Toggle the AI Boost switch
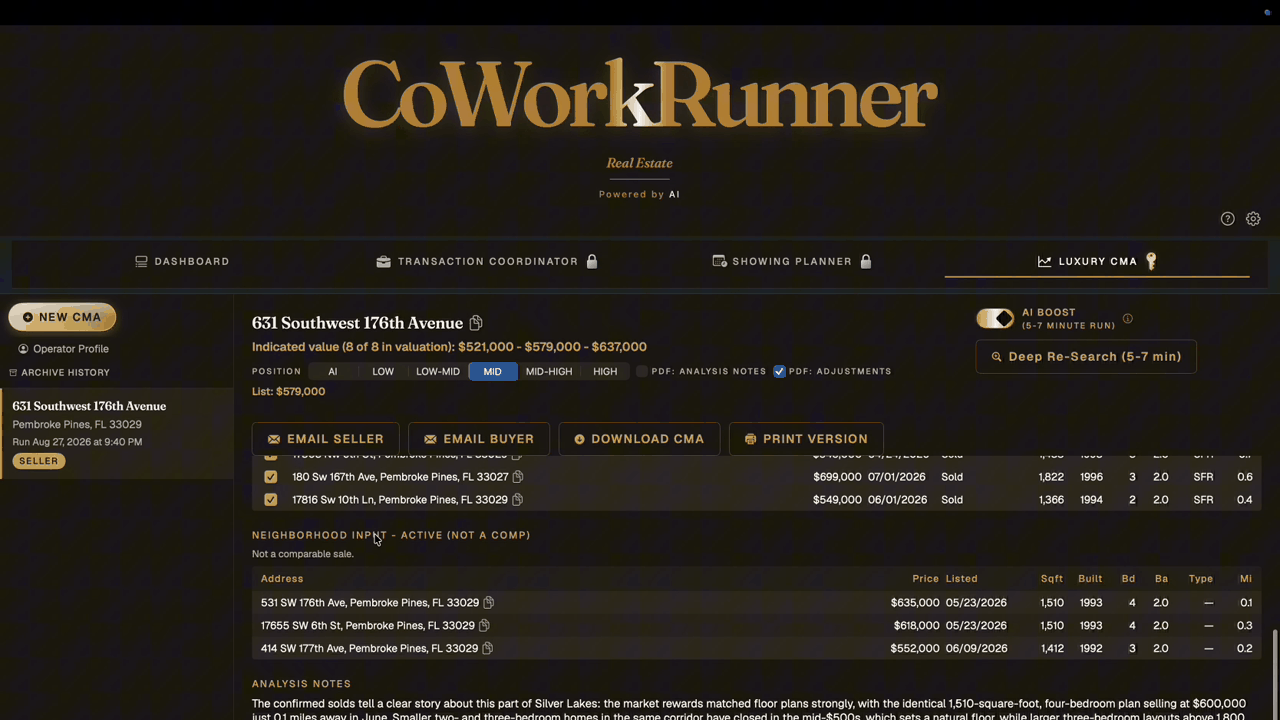 [x=995, y=318]
